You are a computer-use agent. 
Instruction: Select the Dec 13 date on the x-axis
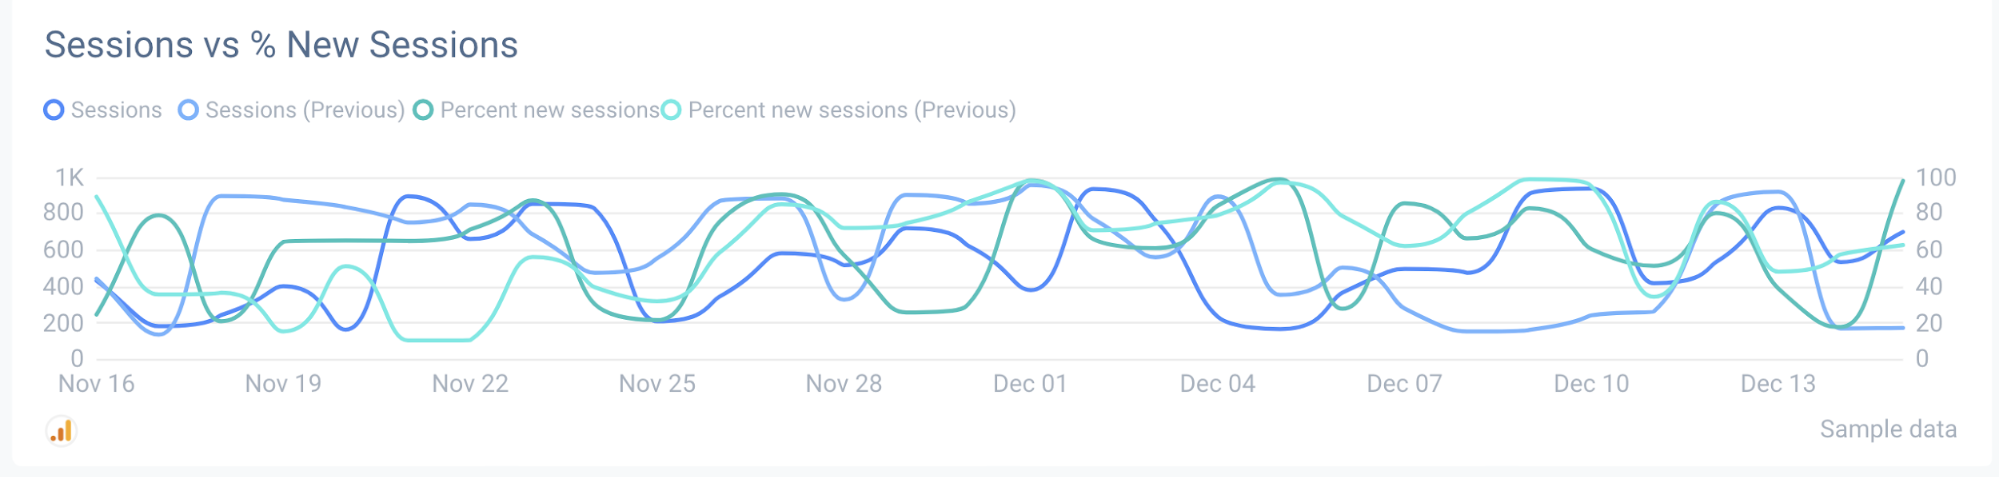(1777, 384)
